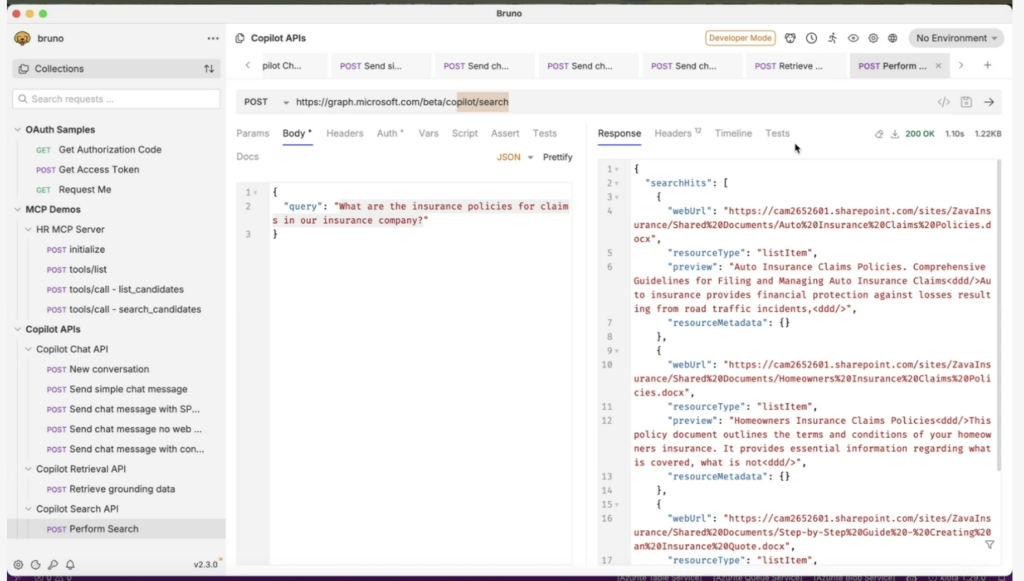
Task: Toggle the collections sort order icon
Action: (x=209, y=69)
